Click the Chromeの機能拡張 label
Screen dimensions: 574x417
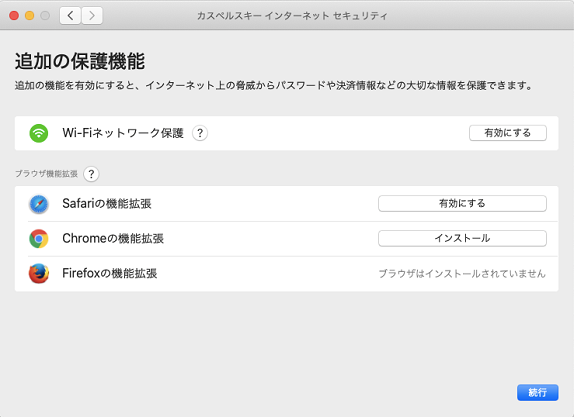coord(113,238)
